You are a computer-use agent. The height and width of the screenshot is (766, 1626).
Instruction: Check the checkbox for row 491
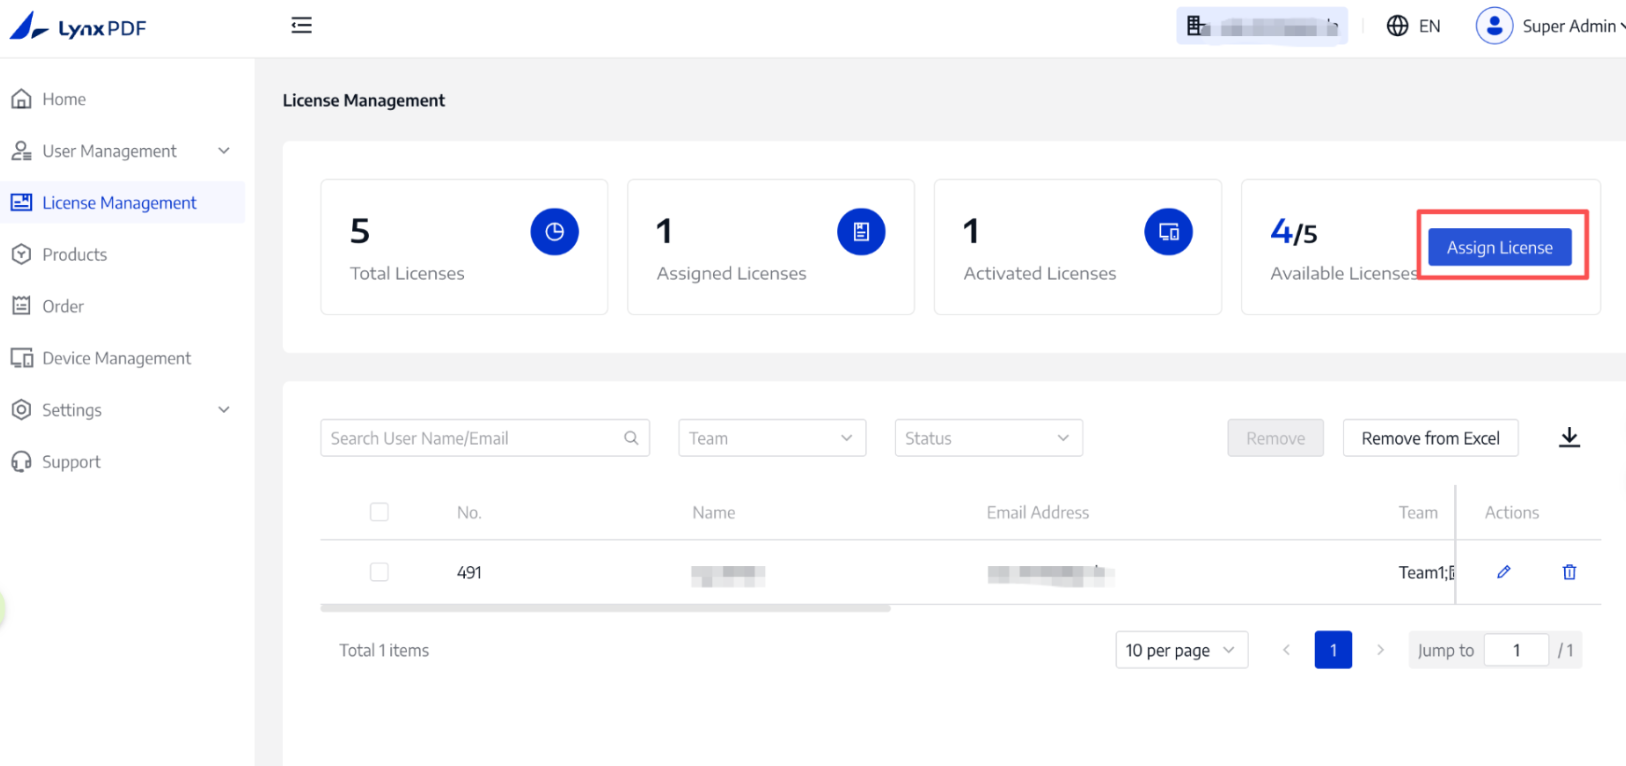coord(379,572)
